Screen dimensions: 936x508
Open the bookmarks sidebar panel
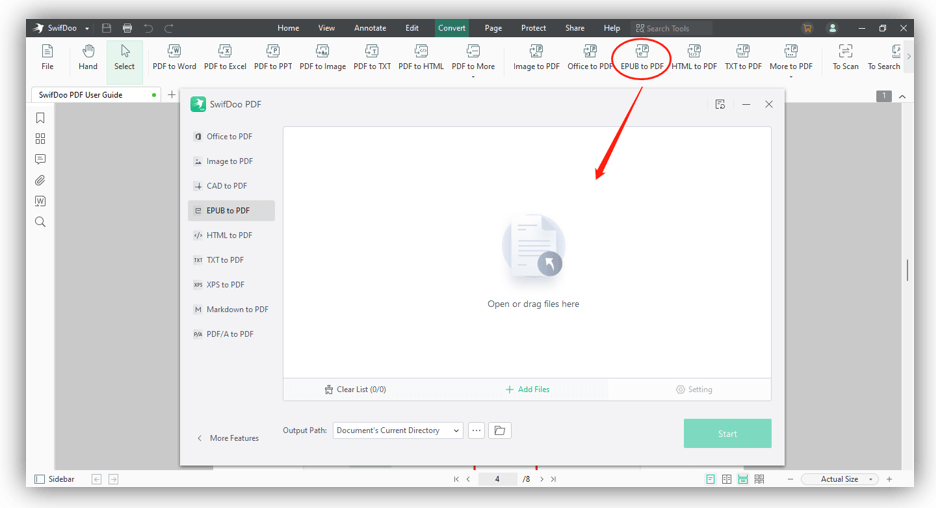(40, 118)
